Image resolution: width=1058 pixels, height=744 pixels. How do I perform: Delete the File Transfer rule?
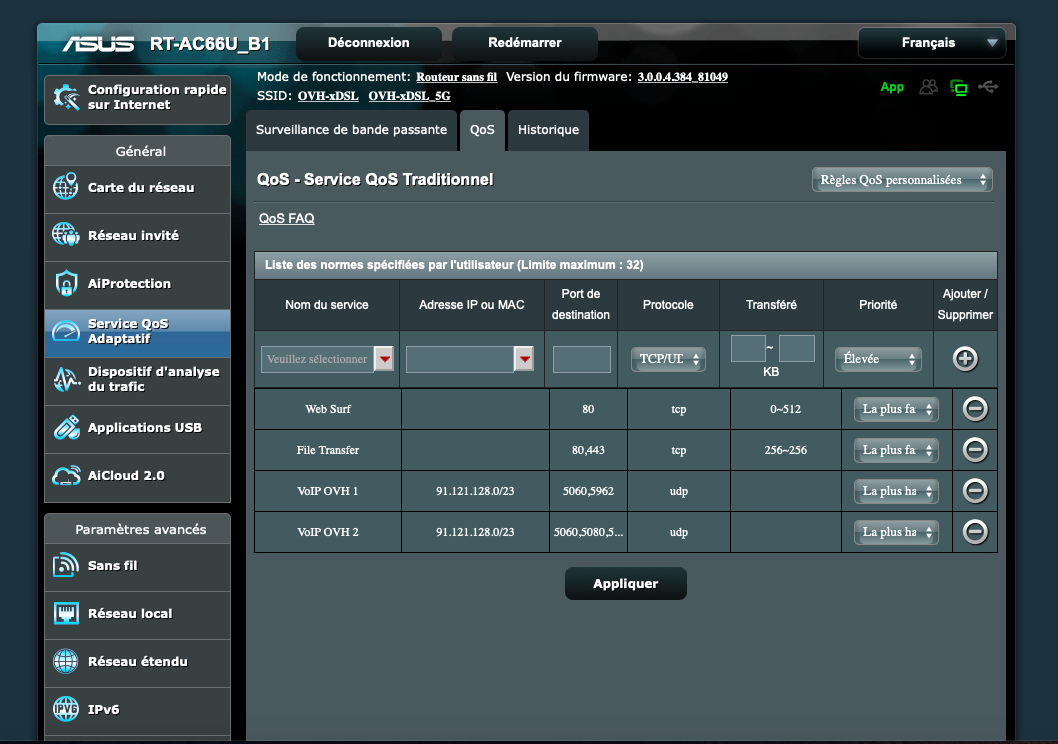(x=975, y=450)
